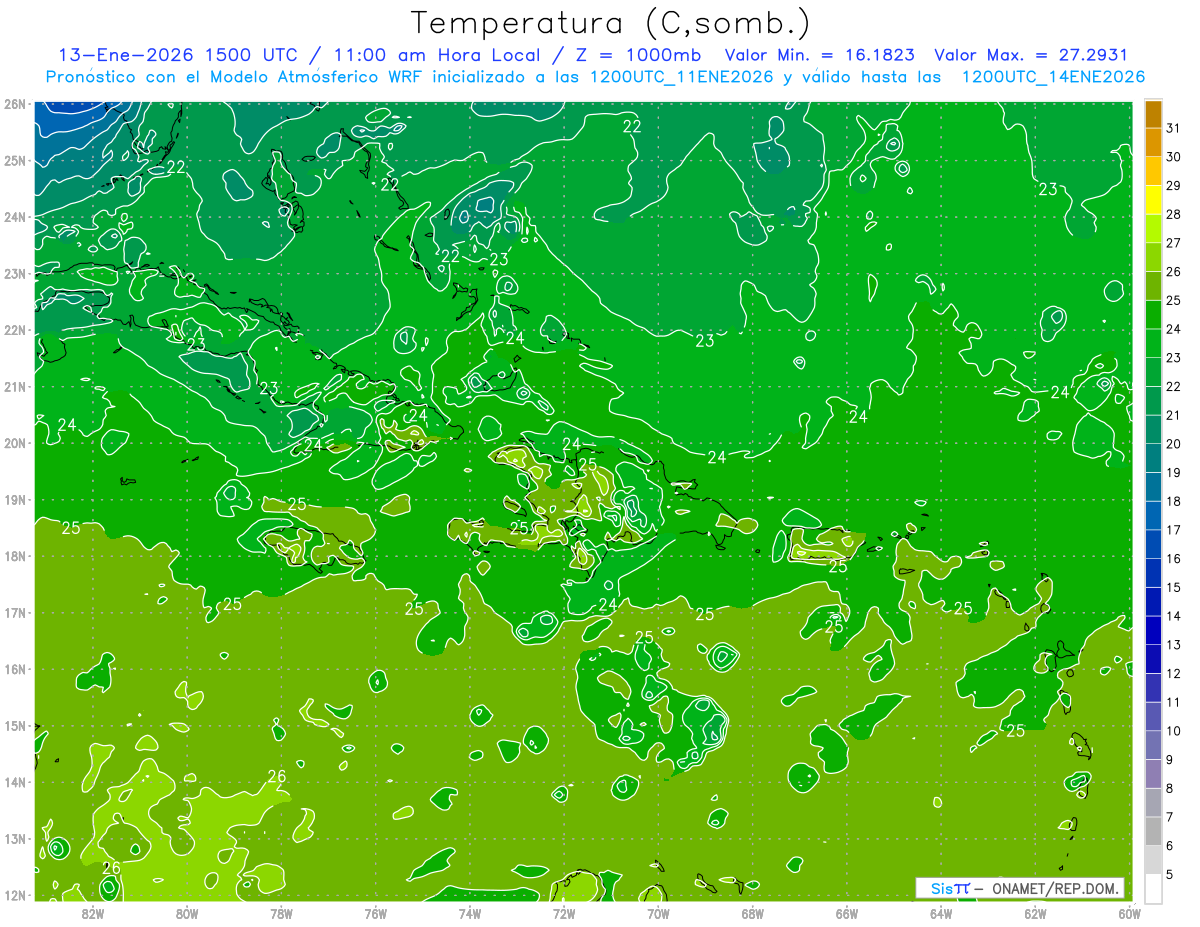Click the legend label 5
Image resolution: width=1200 pixels, height=927 pixels.
(x=1171, y=874)
